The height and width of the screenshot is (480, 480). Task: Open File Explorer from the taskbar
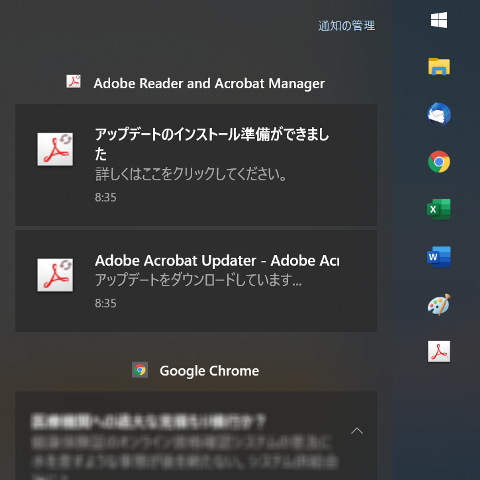coord(439,66)
